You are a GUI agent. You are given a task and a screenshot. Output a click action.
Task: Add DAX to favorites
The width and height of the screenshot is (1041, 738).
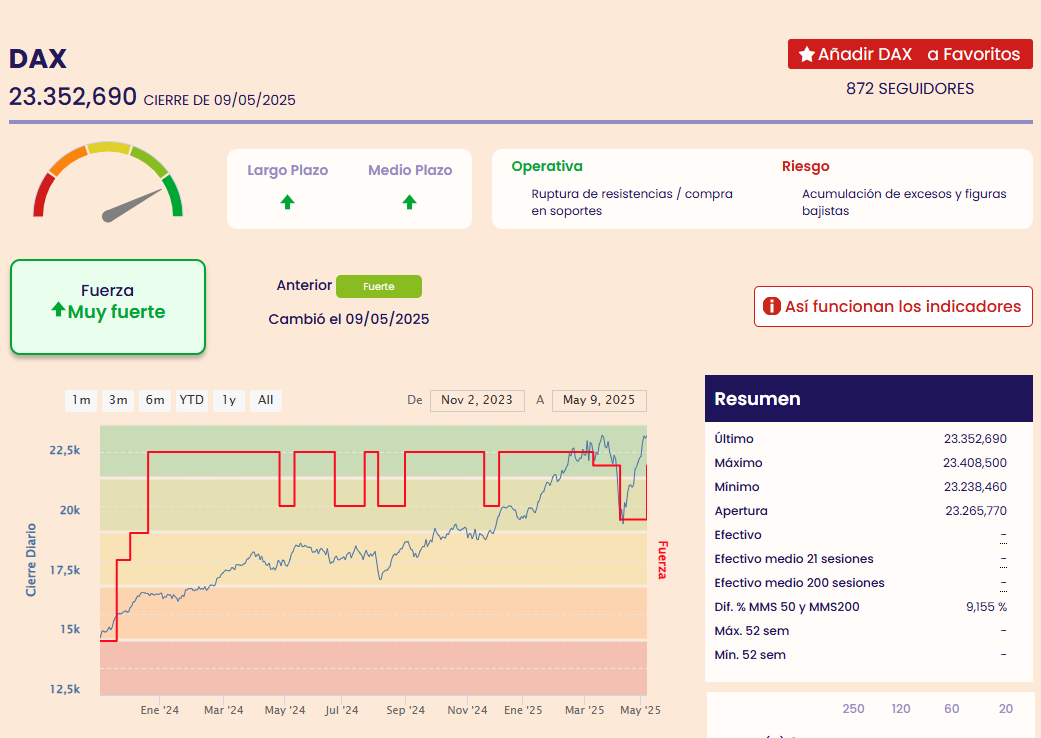910,54
